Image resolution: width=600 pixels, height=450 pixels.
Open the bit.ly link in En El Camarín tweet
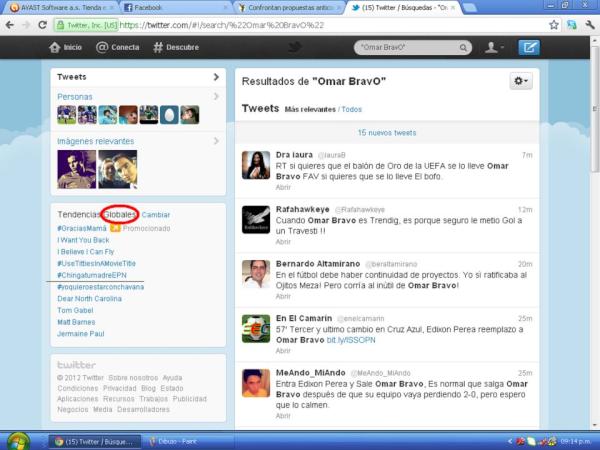click(x=351, y=340)
